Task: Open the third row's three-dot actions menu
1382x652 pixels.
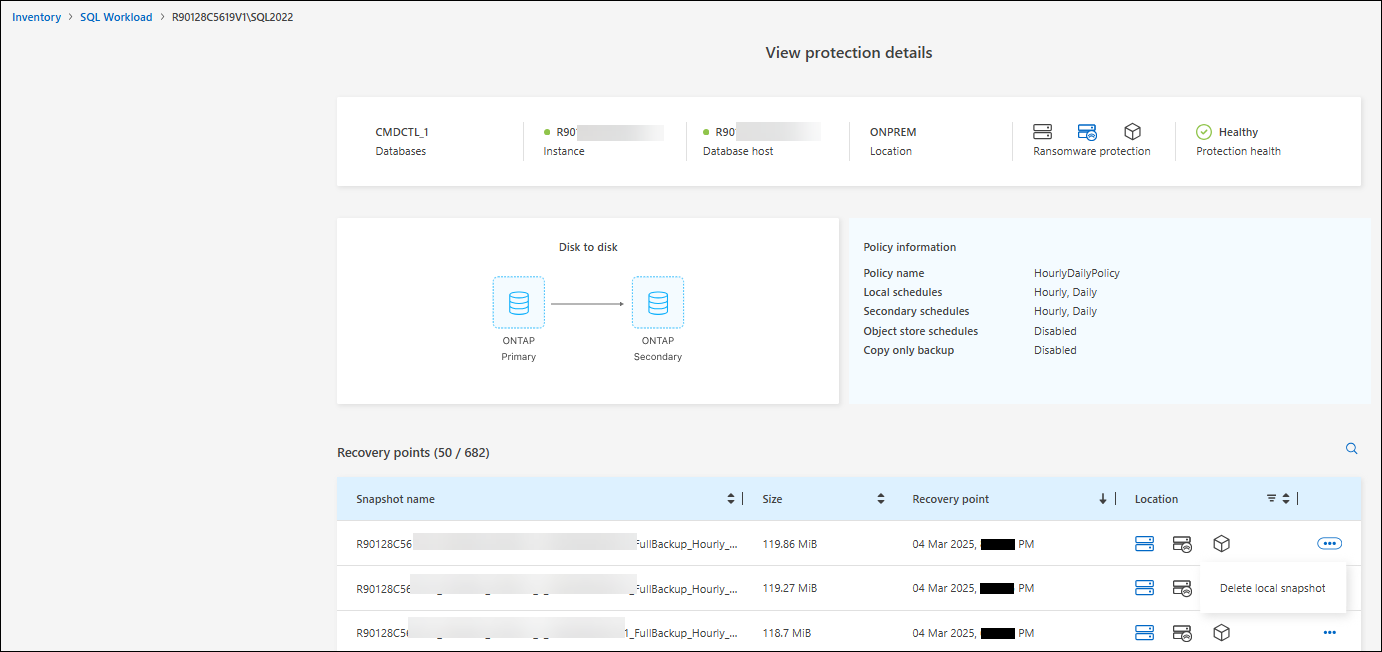Action: coord(1329,633)
